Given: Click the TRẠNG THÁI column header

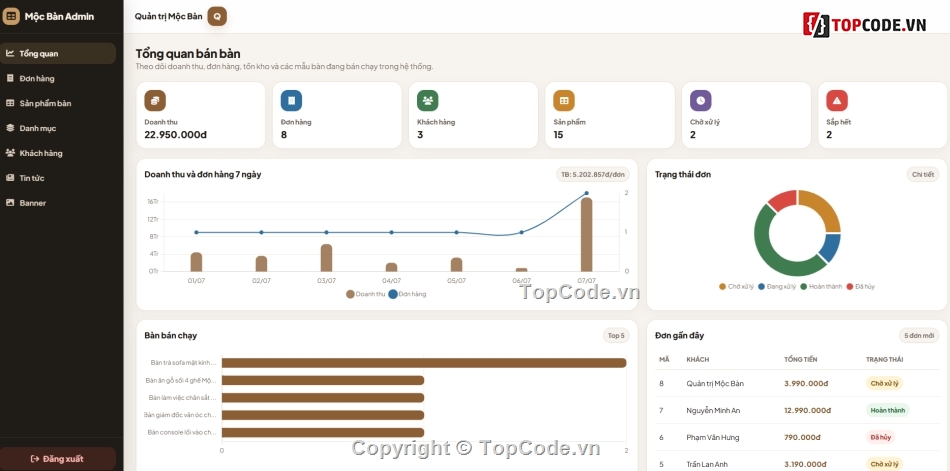Looking at the screenshot, I should (884, 359).
